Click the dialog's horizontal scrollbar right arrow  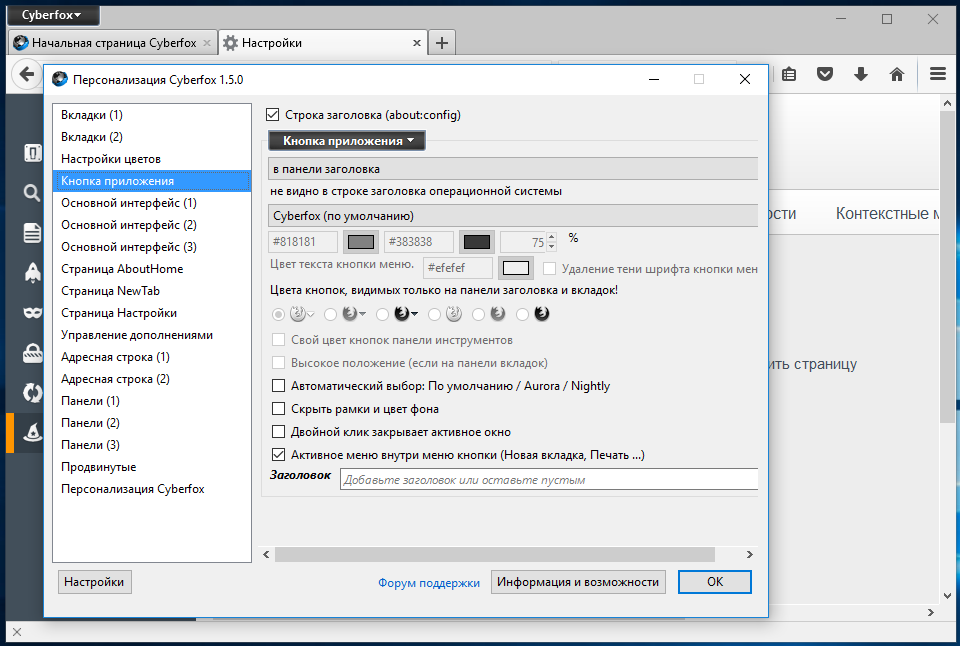point(749,554)
